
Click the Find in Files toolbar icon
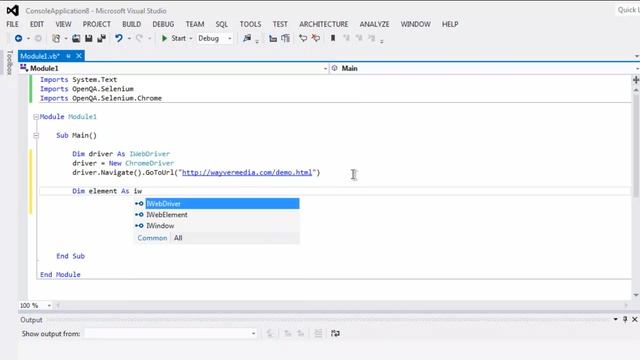tap(247, 38)
